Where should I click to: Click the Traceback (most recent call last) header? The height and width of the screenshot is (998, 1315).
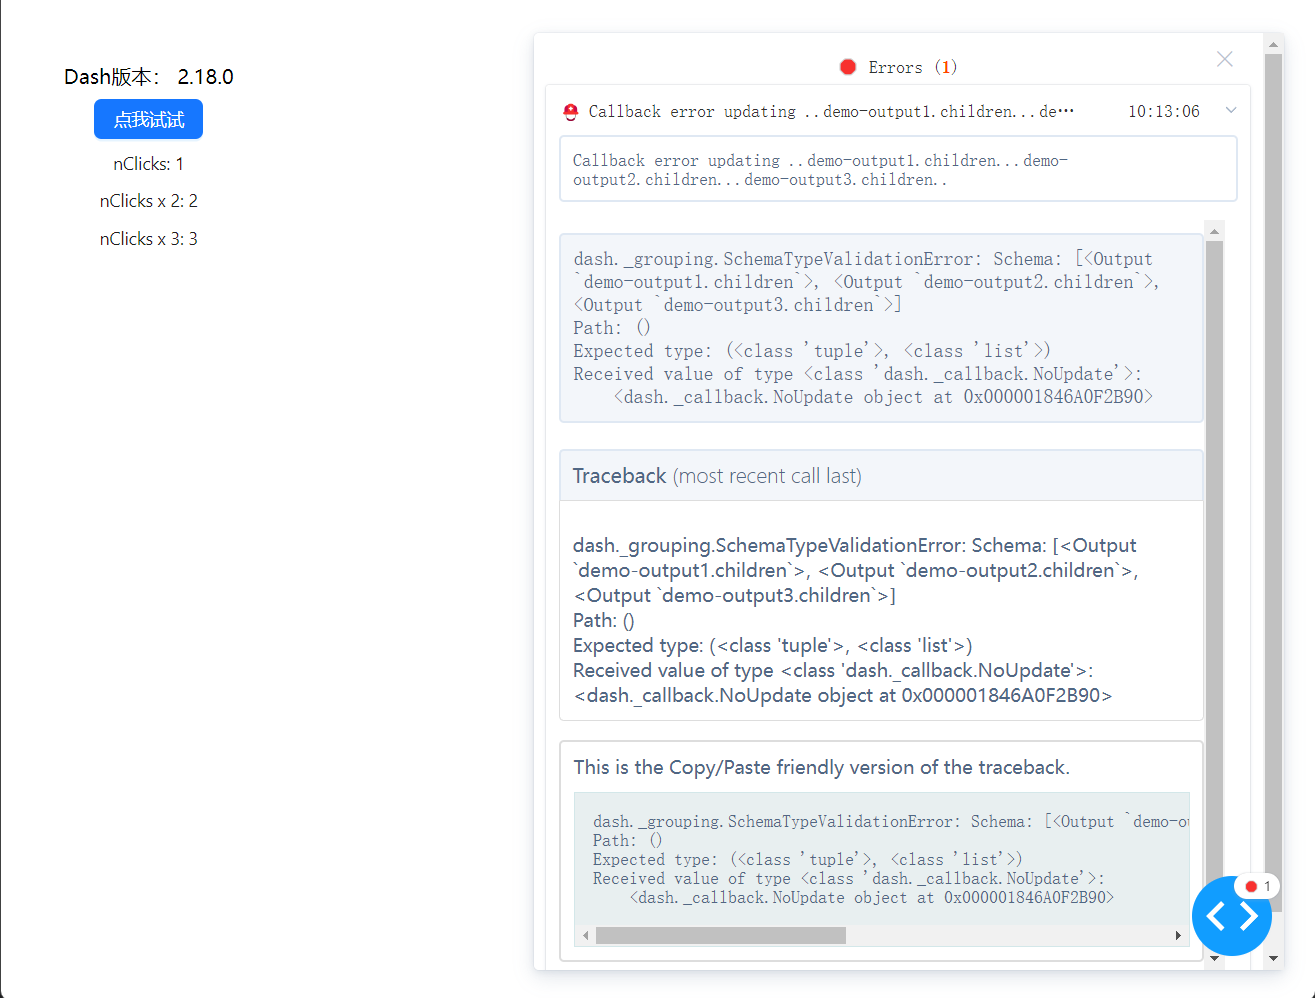(881, 476)
